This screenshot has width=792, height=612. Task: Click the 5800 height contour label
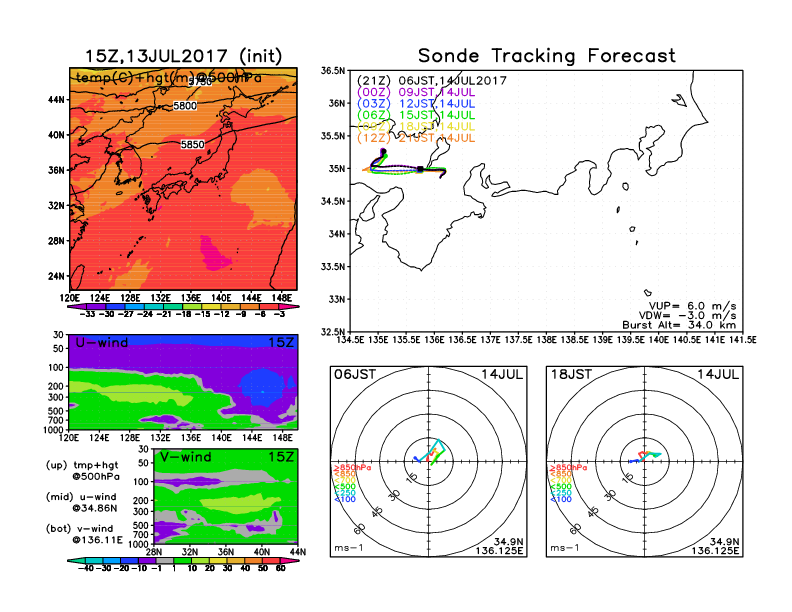(185, 105)
